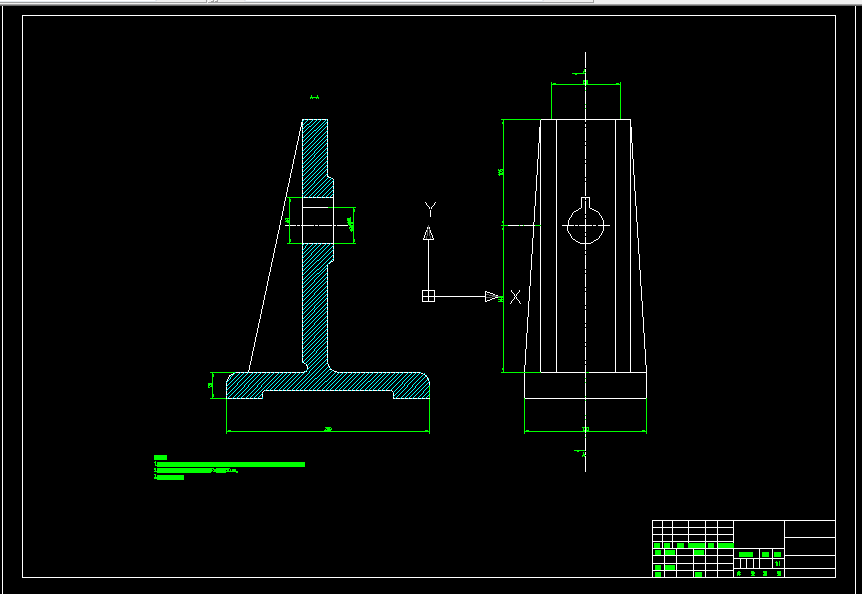Click the Y axis label letter
Image resolution: width=862 pixels, height=594 pixels.
click(x=430, y=209)
